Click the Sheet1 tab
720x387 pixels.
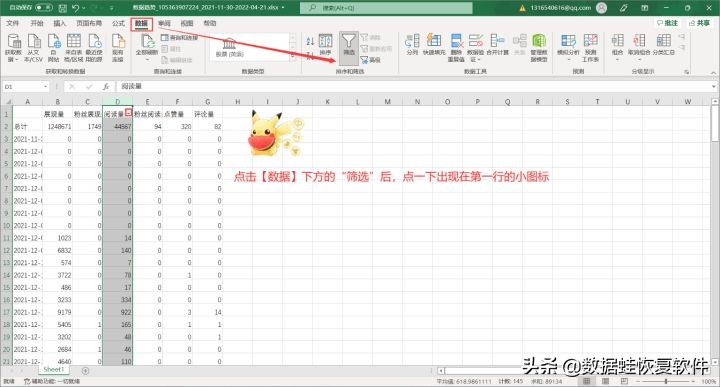(54, 370)
